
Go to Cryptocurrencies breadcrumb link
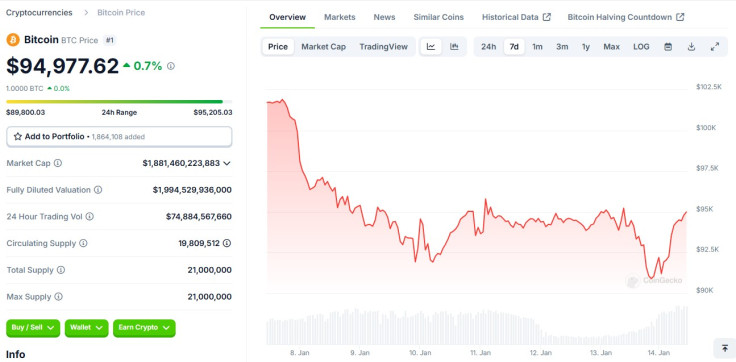tap(39, 13)
